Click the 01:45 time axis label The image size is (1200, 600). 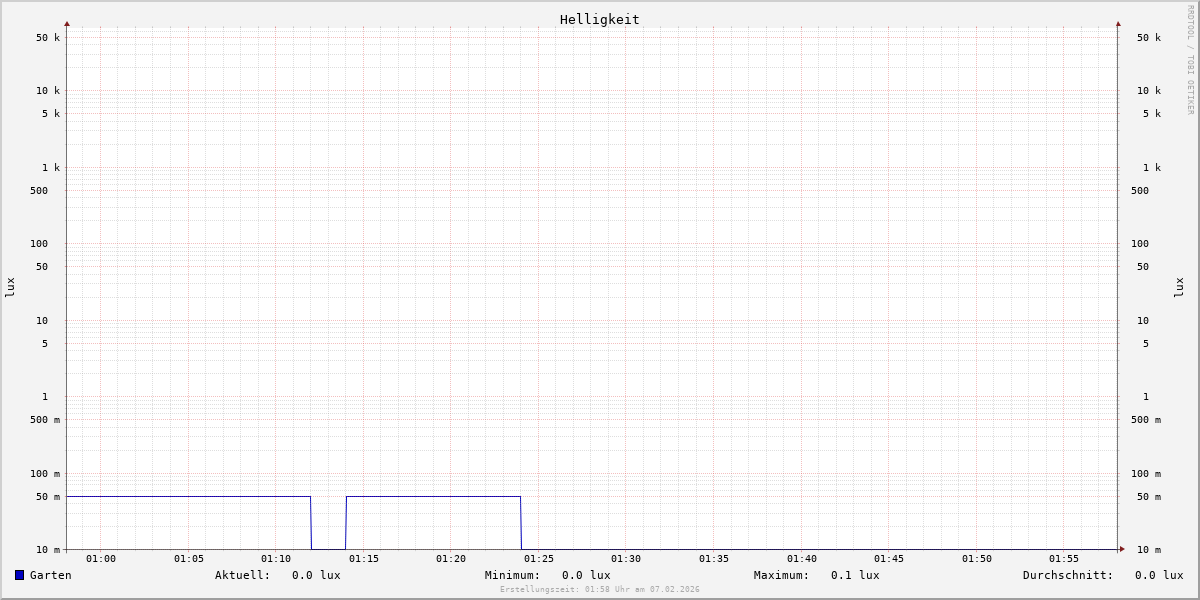(889, 559)
